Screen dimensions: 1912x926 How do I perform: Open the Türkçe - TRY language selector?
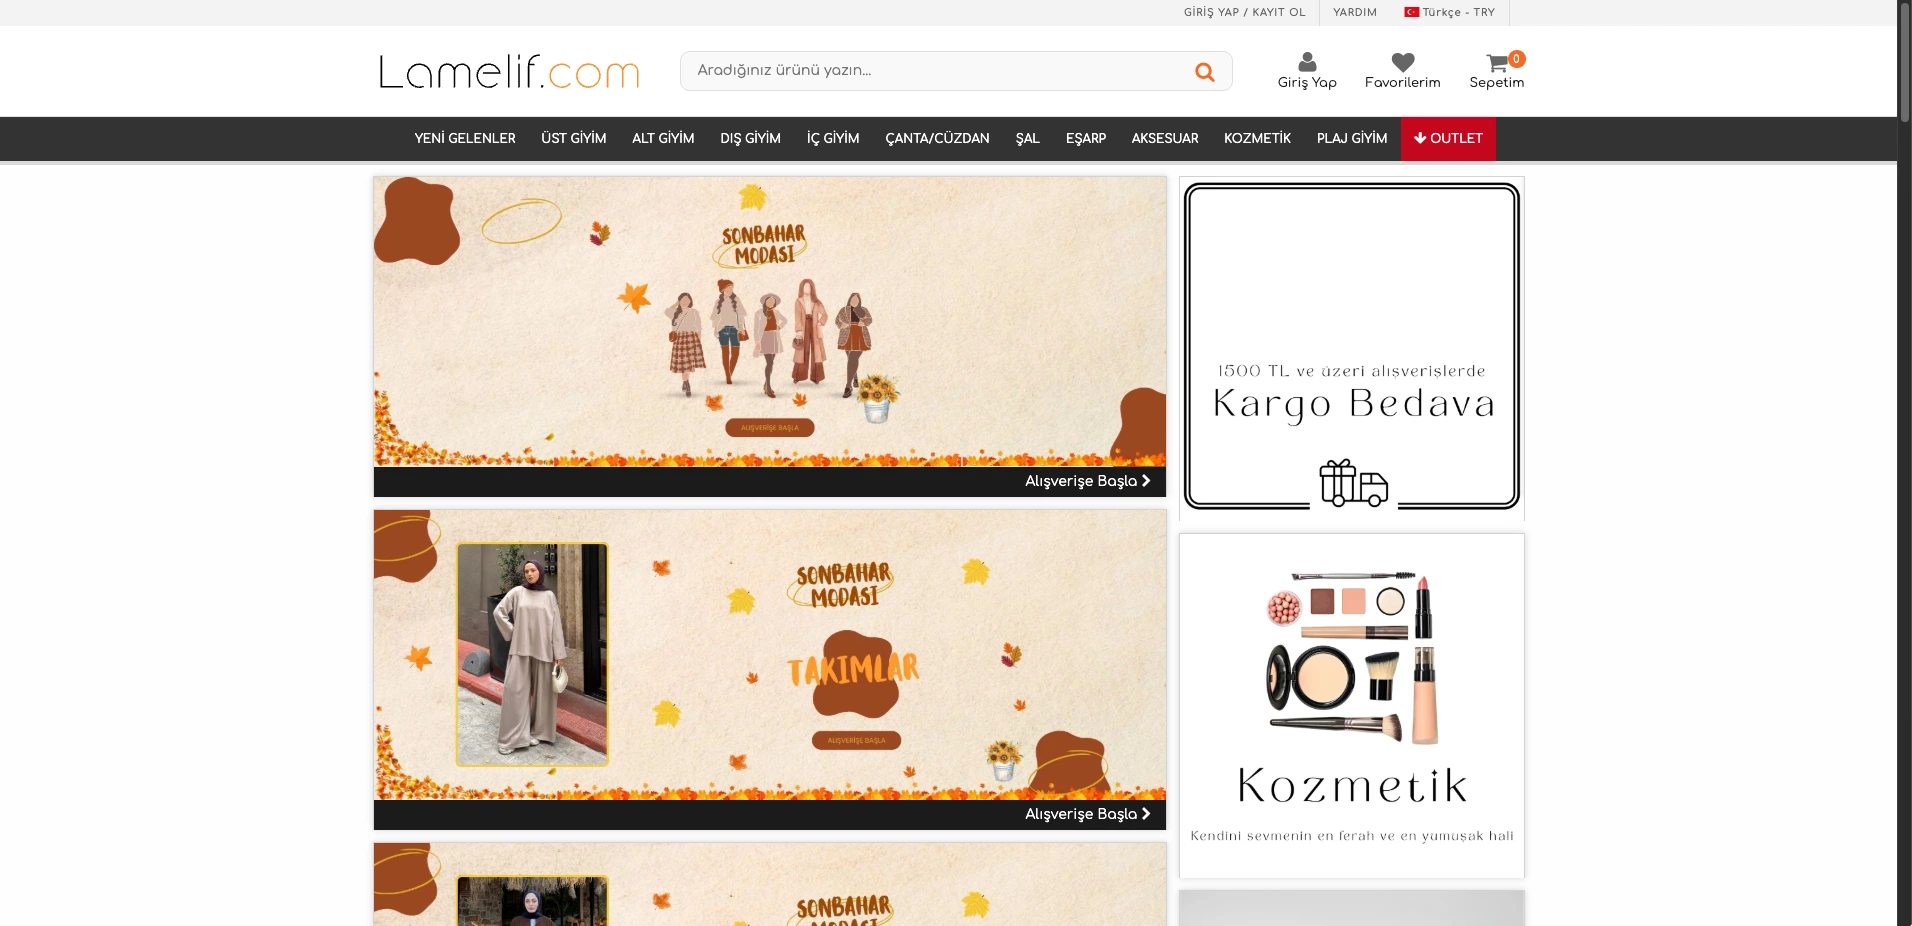[1450, 12]
